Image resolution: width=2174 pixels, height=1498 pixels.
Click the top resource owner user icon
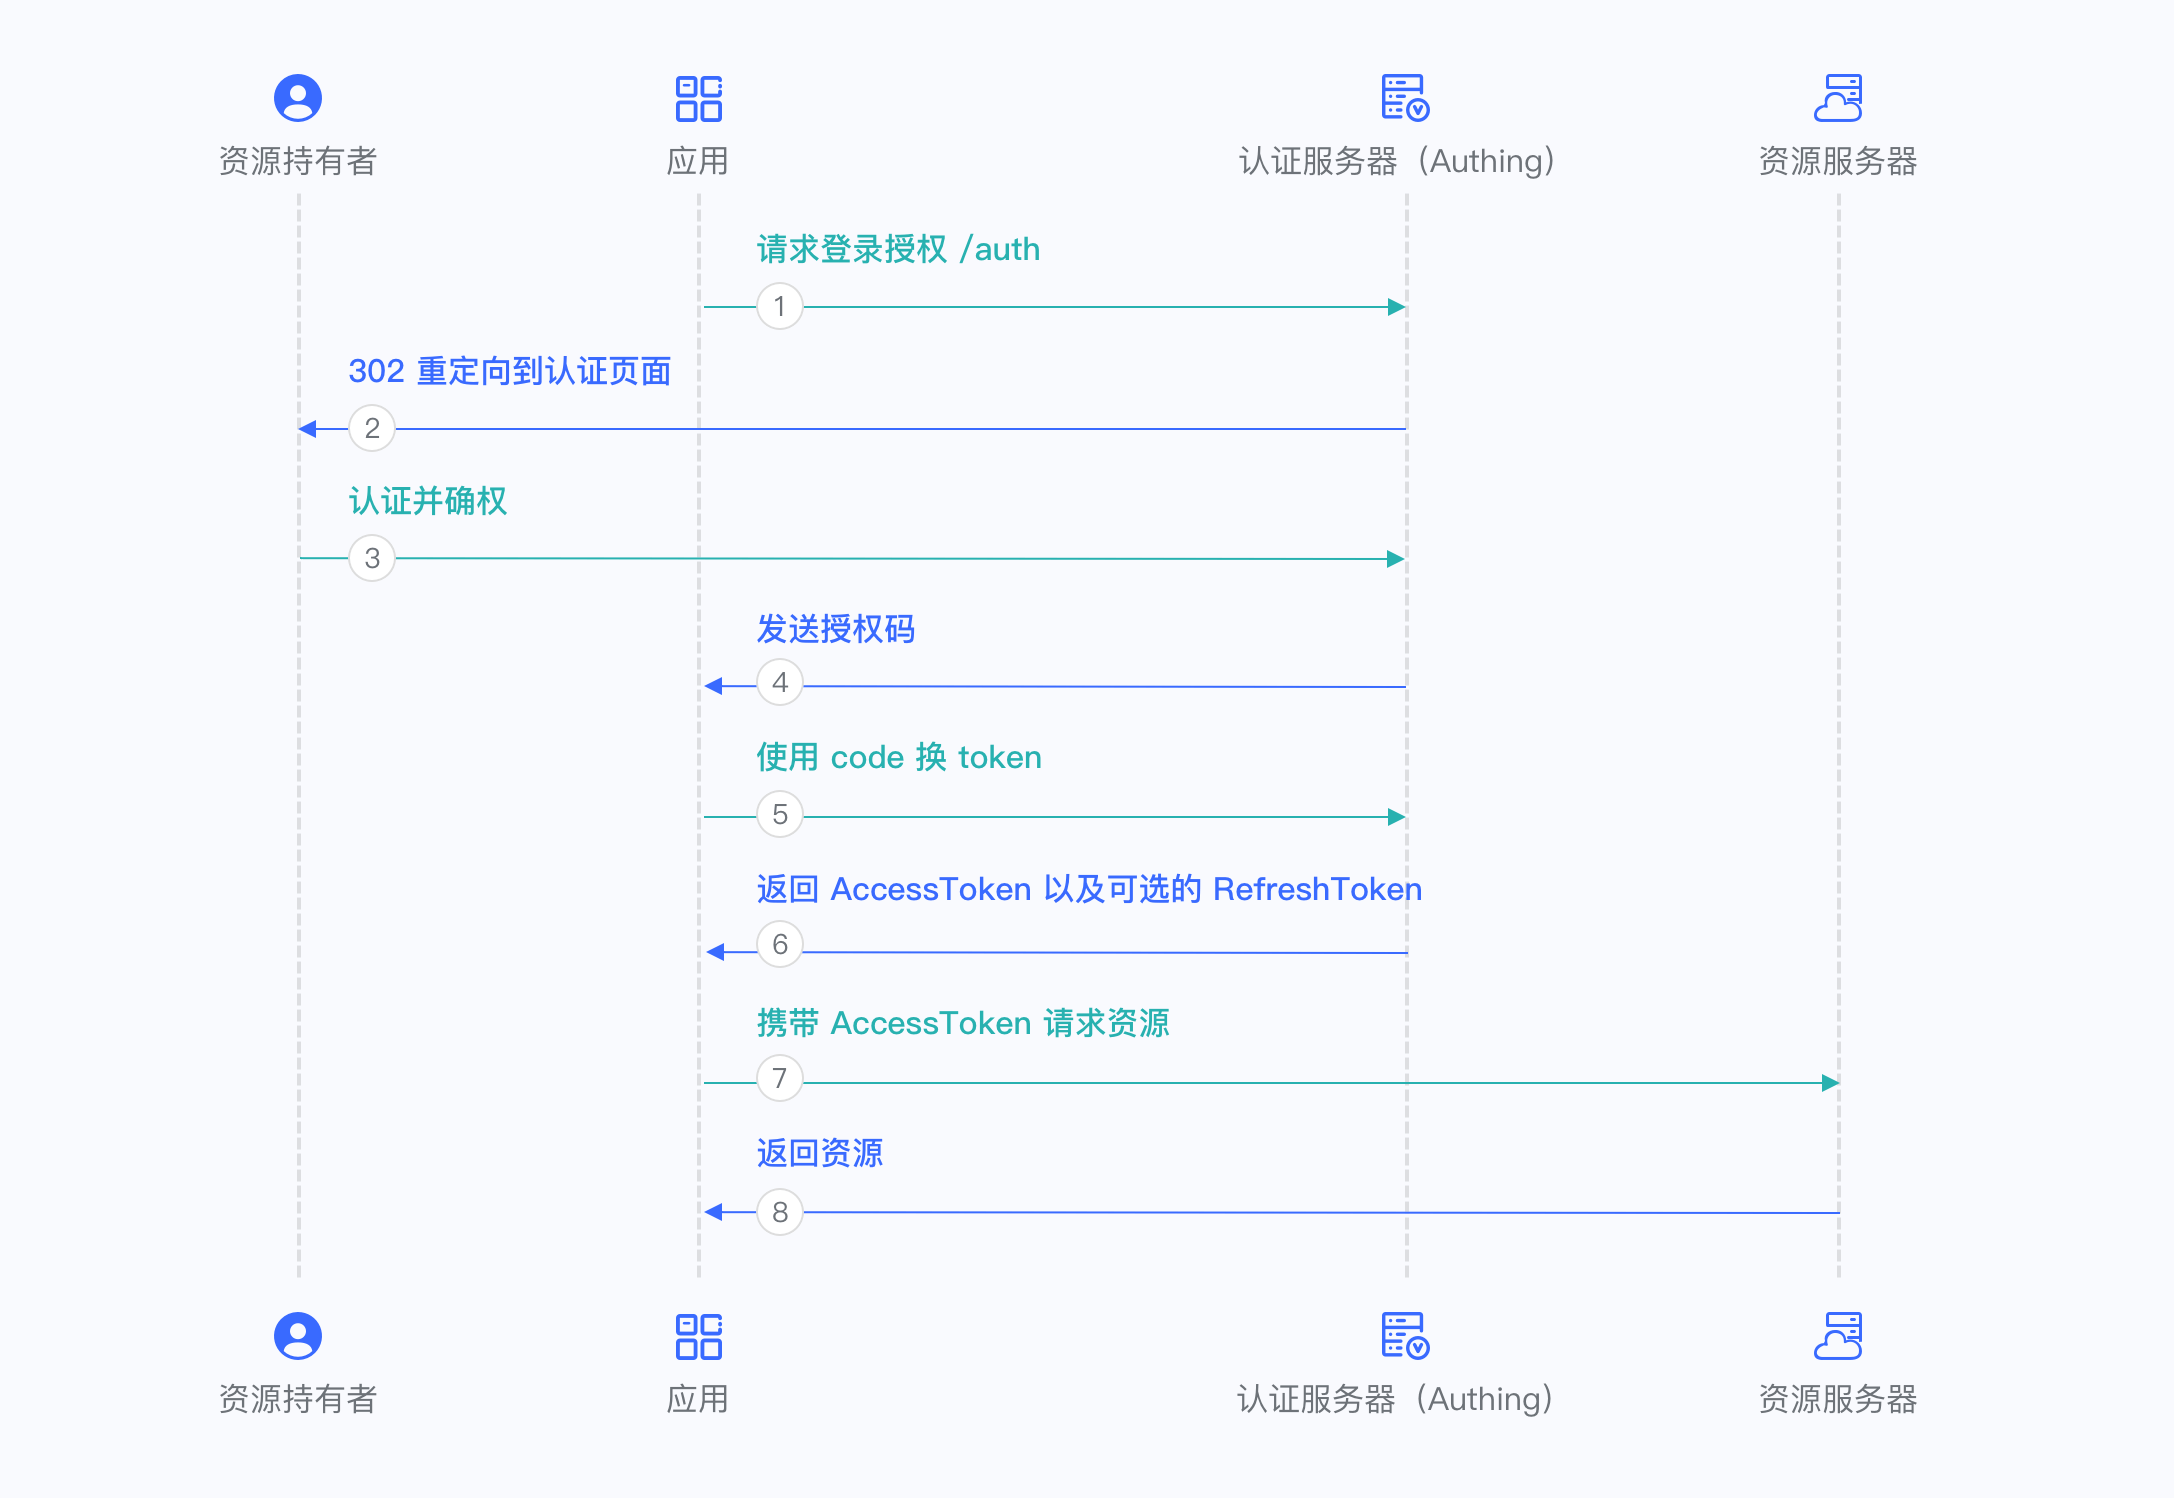point(298,98)
